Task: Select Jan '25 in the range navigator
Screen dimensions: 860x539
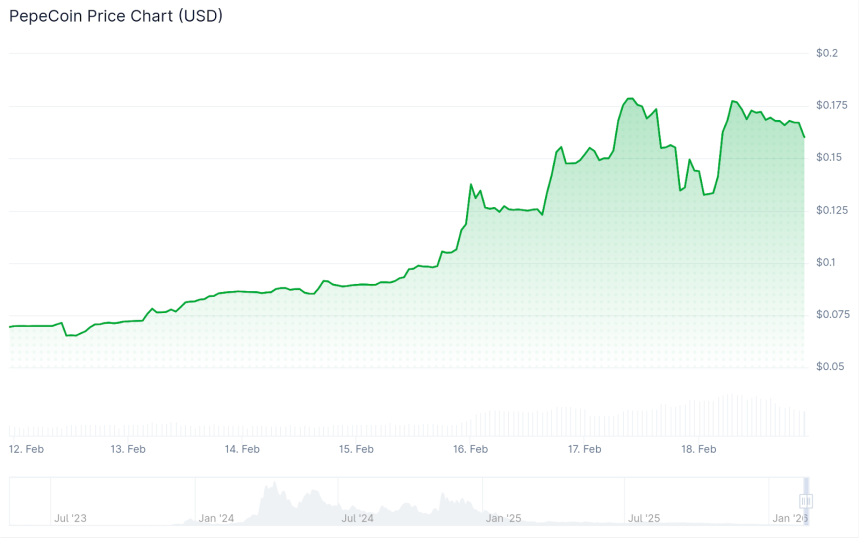Action: point(504,518)
